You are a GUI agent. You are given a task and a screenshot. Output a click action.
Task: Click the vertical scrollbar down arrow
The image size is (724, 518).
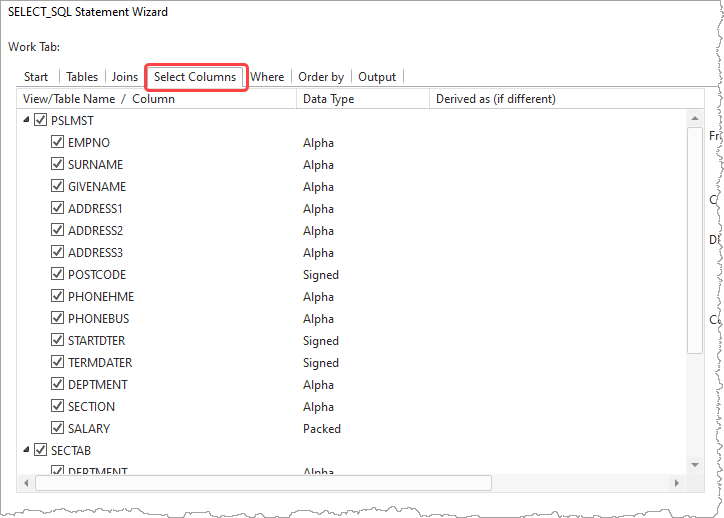(695, 465)
